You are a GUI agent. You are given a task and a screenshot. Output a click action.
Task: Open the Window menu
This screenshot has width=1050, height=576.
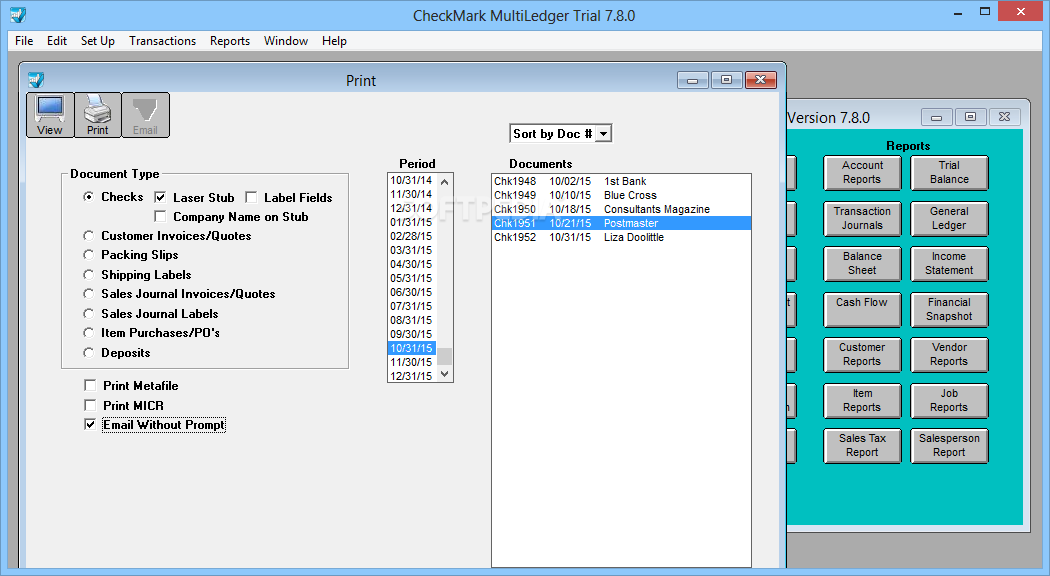[x=286, y=41]
